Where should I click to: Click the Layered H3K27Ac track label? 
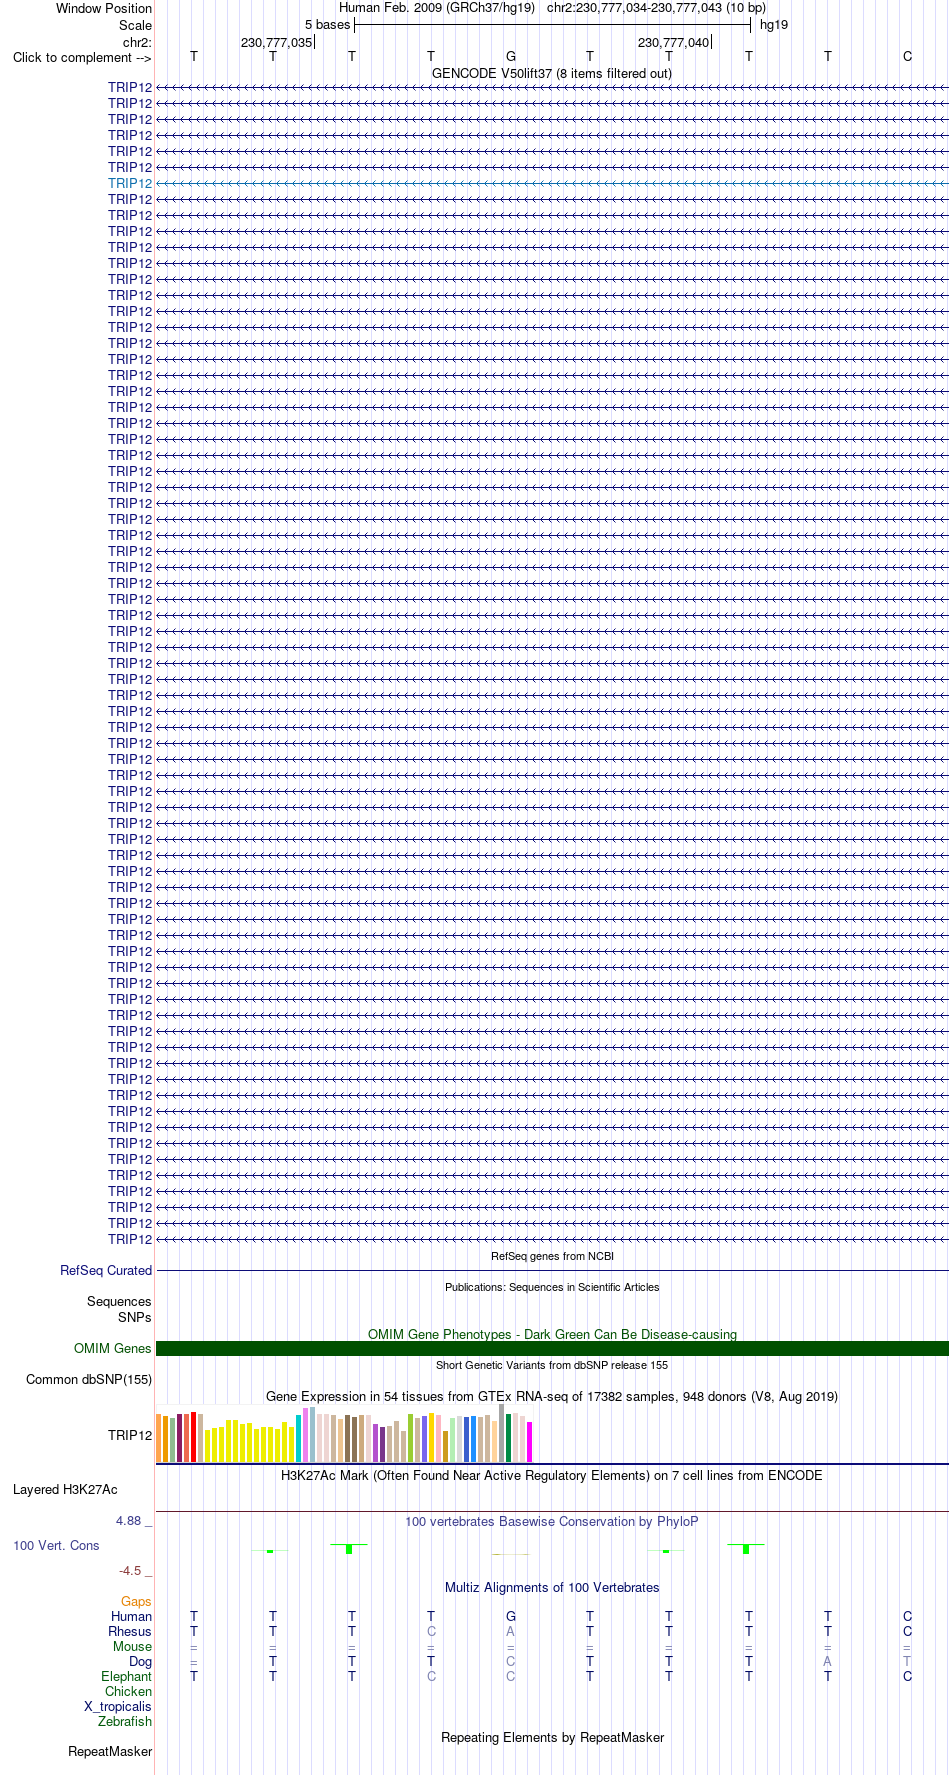pyautogui.click(x=65, y=1489)
